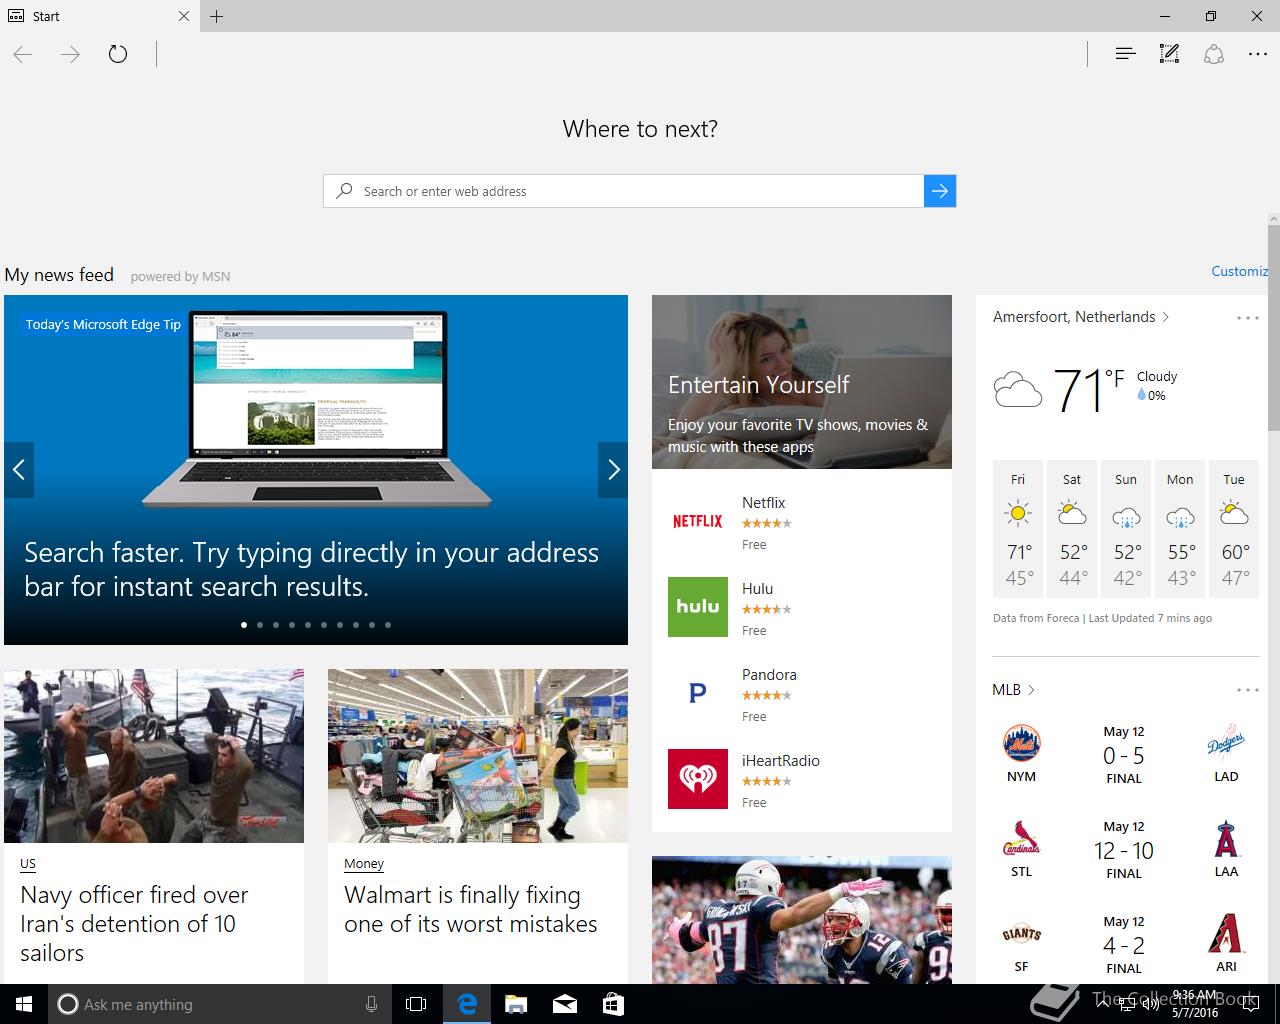Open MLB card options ellipsis
1280x1024 pixels.
point(1248,690)
